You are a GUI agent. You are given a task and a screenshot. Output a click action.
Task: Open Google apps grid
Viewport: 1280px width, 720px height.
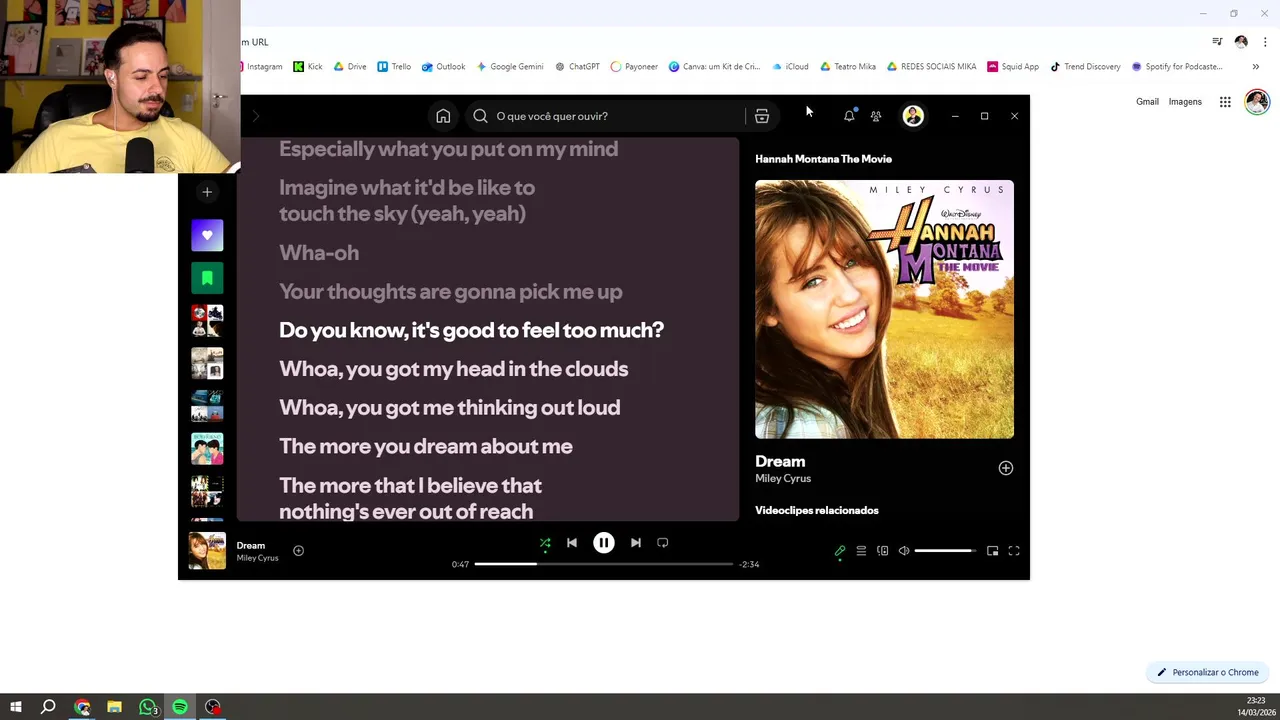point(1225,102)
